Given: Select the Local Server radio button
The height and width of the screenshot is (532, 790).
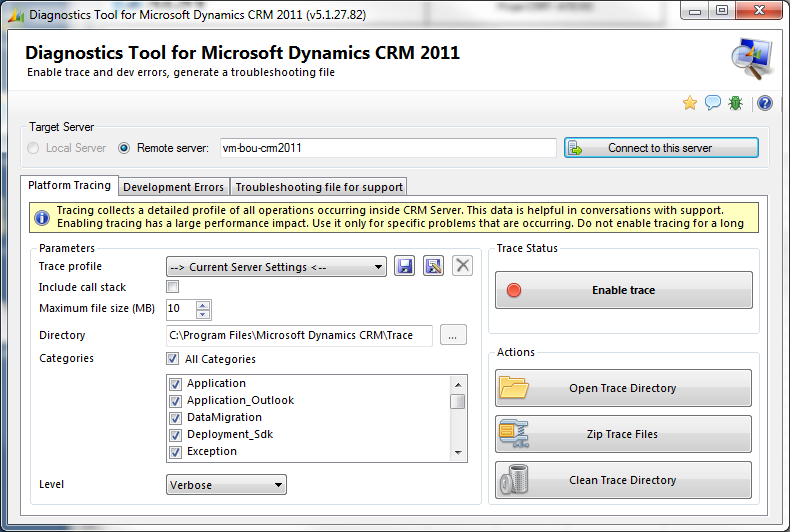Looking at the screenshot, I should pyautogui.click(x=33, y=148).
